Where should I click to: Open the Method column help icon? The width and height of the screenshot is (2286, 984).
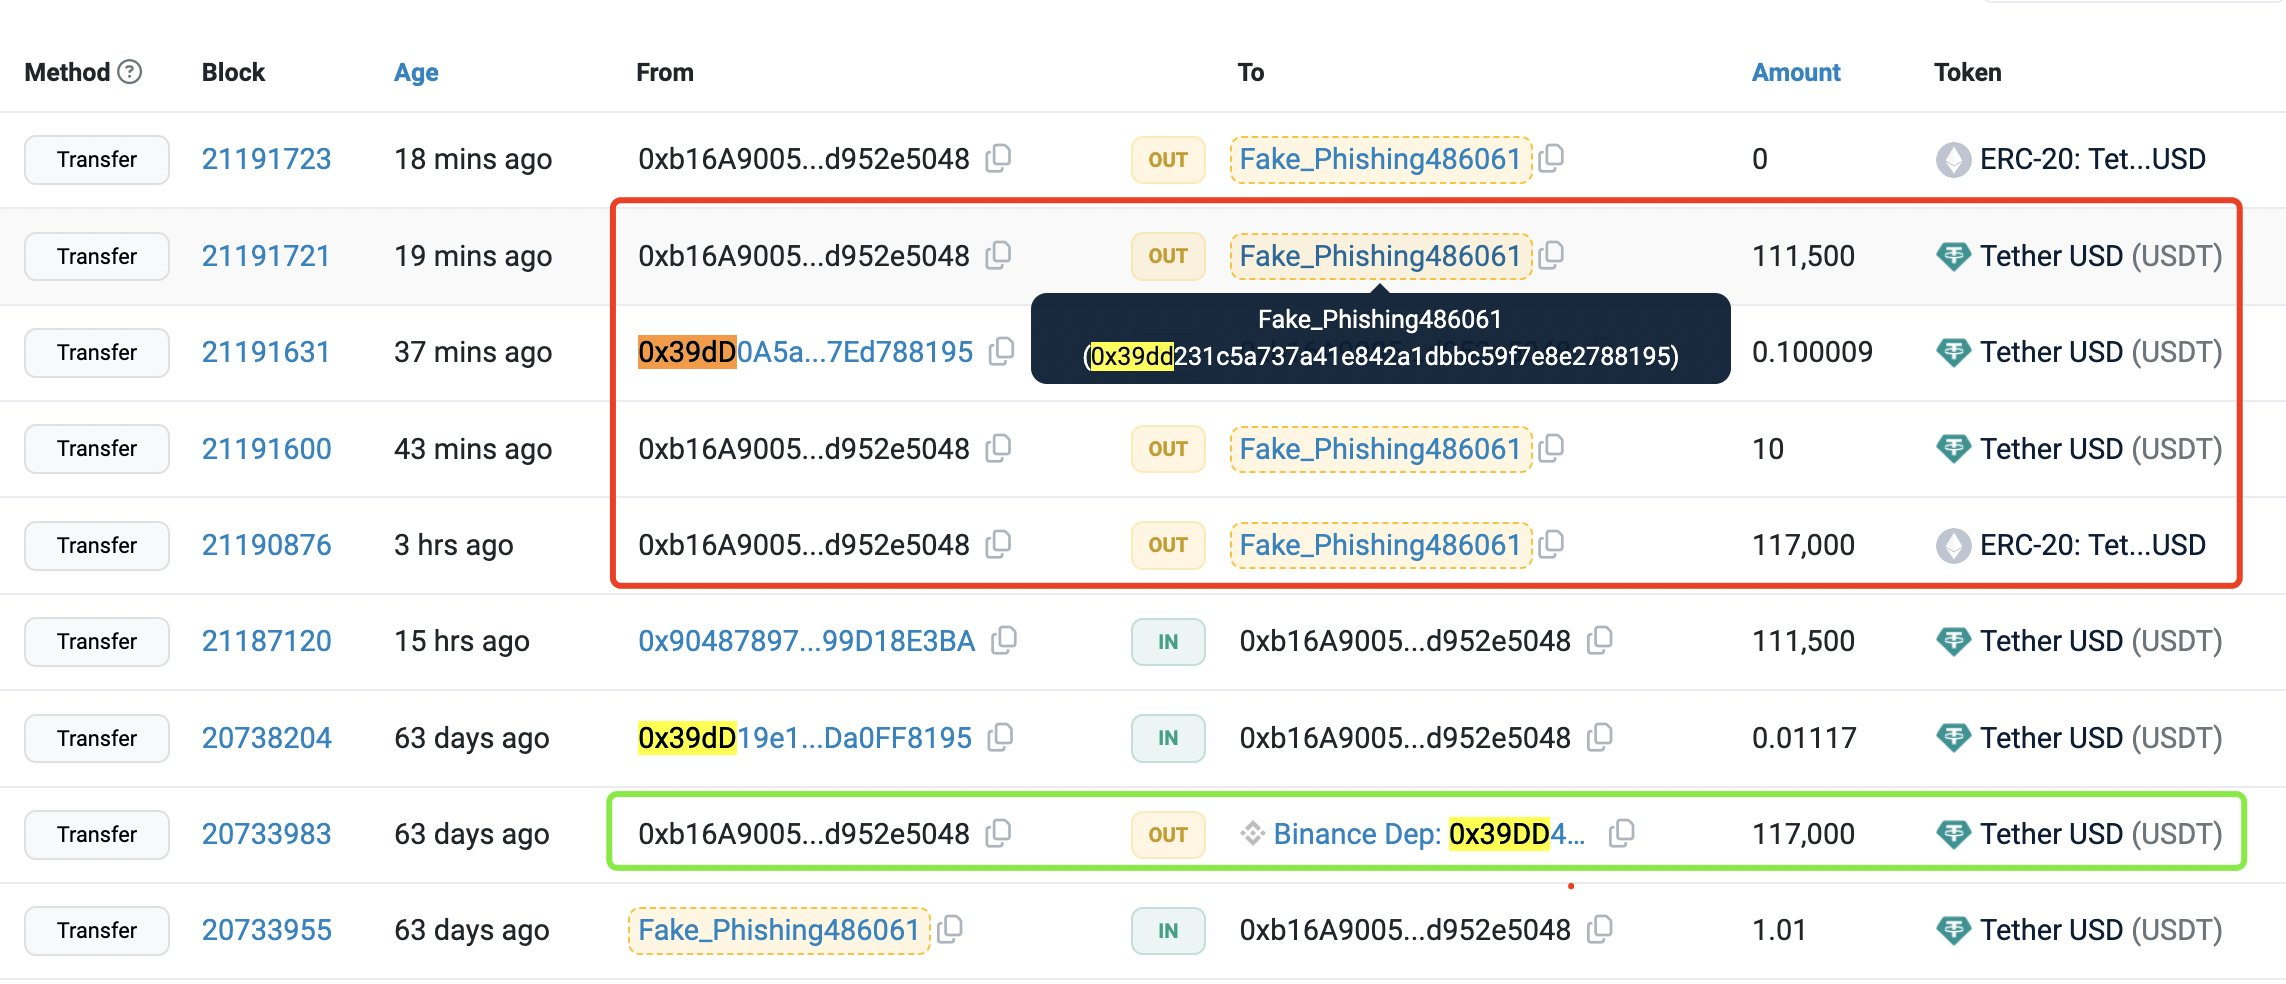pyautogui.click(x=129, y=71)
